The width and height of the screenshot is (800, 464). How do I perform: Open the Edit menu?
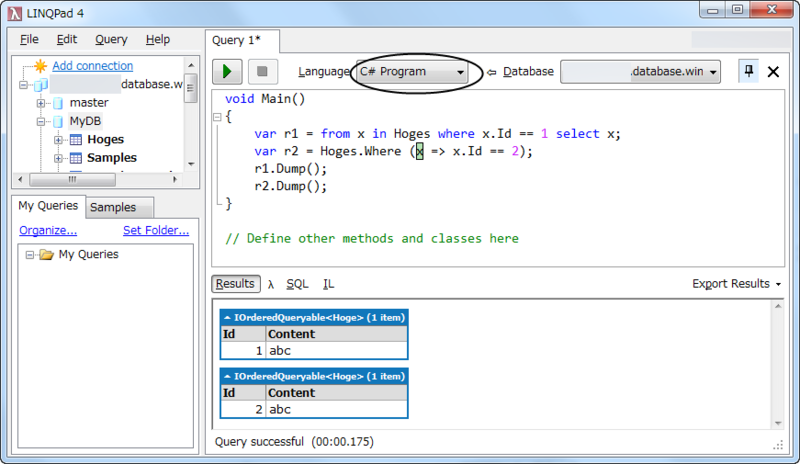coord(66,39)
